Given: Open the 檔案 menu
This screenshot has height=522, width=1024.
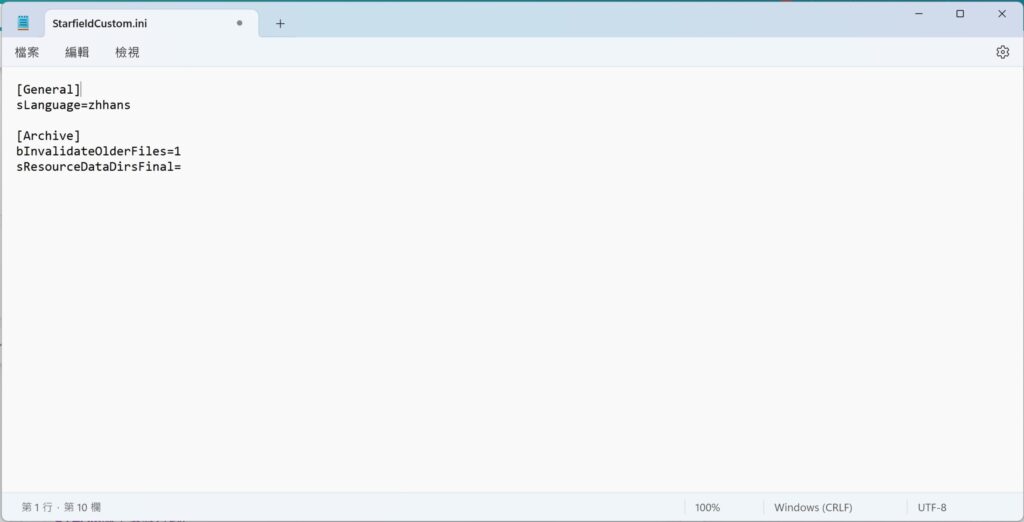Looking at the screenshot, I should tap(27, 52).
